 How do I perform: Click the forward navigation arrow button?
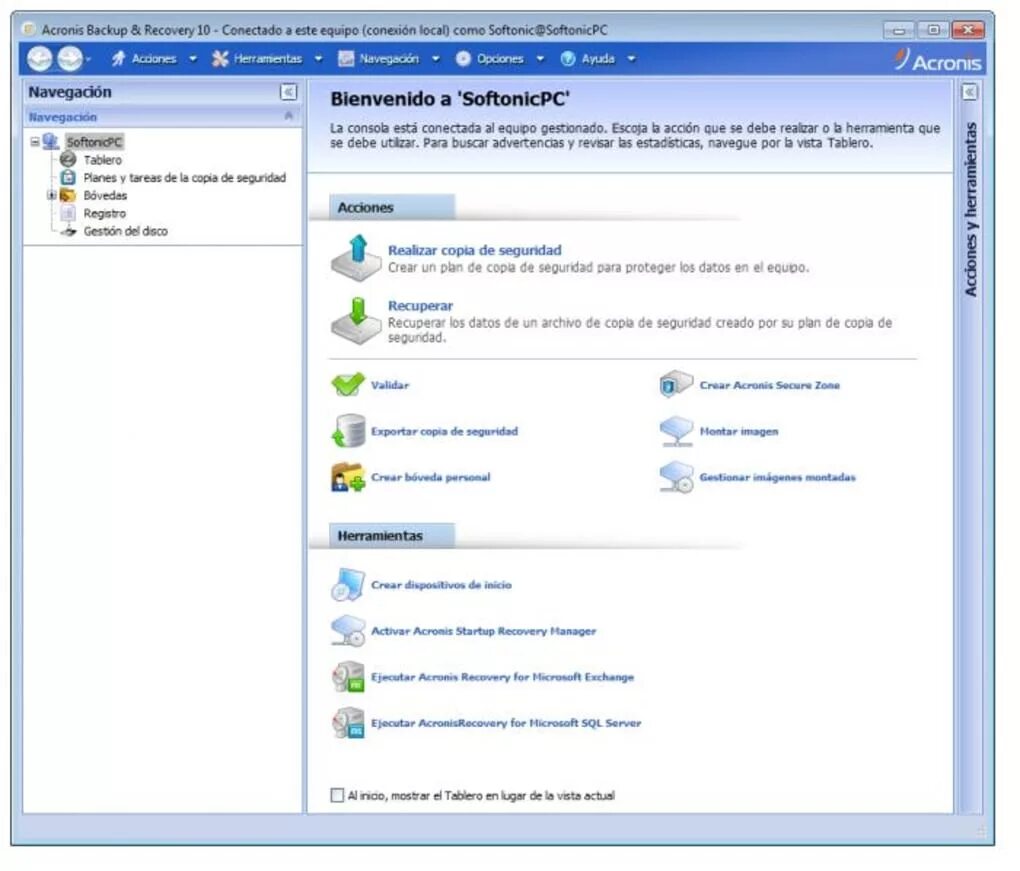point(70,59)
